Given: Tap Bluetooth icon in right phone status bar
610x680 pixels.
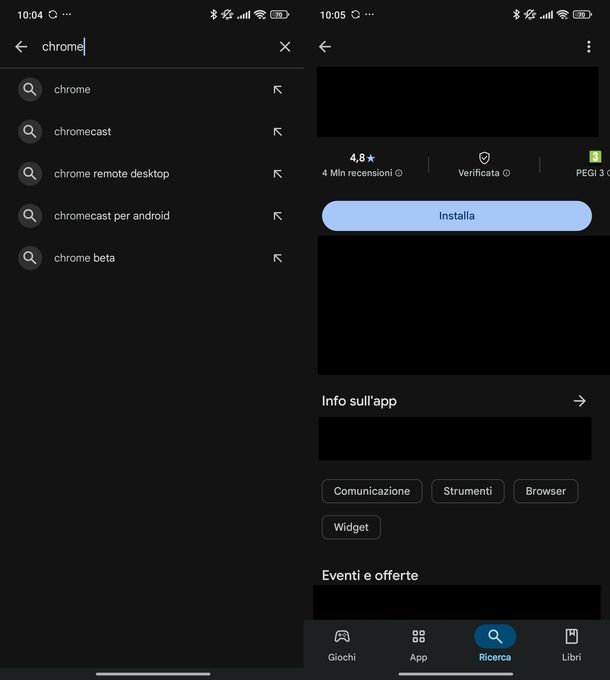Looking at the screenshot, I should click(516, 15).
